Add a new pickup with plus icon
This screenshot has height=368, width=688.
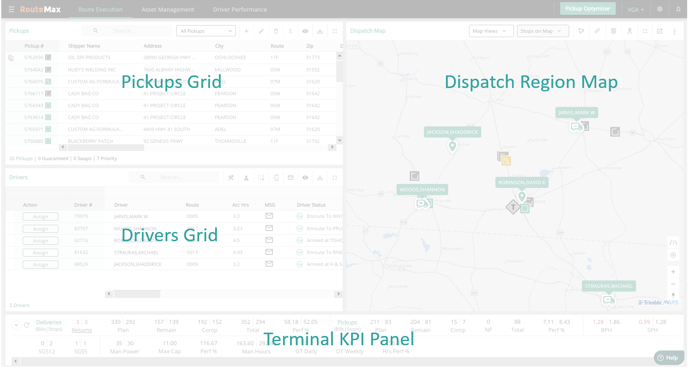pos(246,31)
